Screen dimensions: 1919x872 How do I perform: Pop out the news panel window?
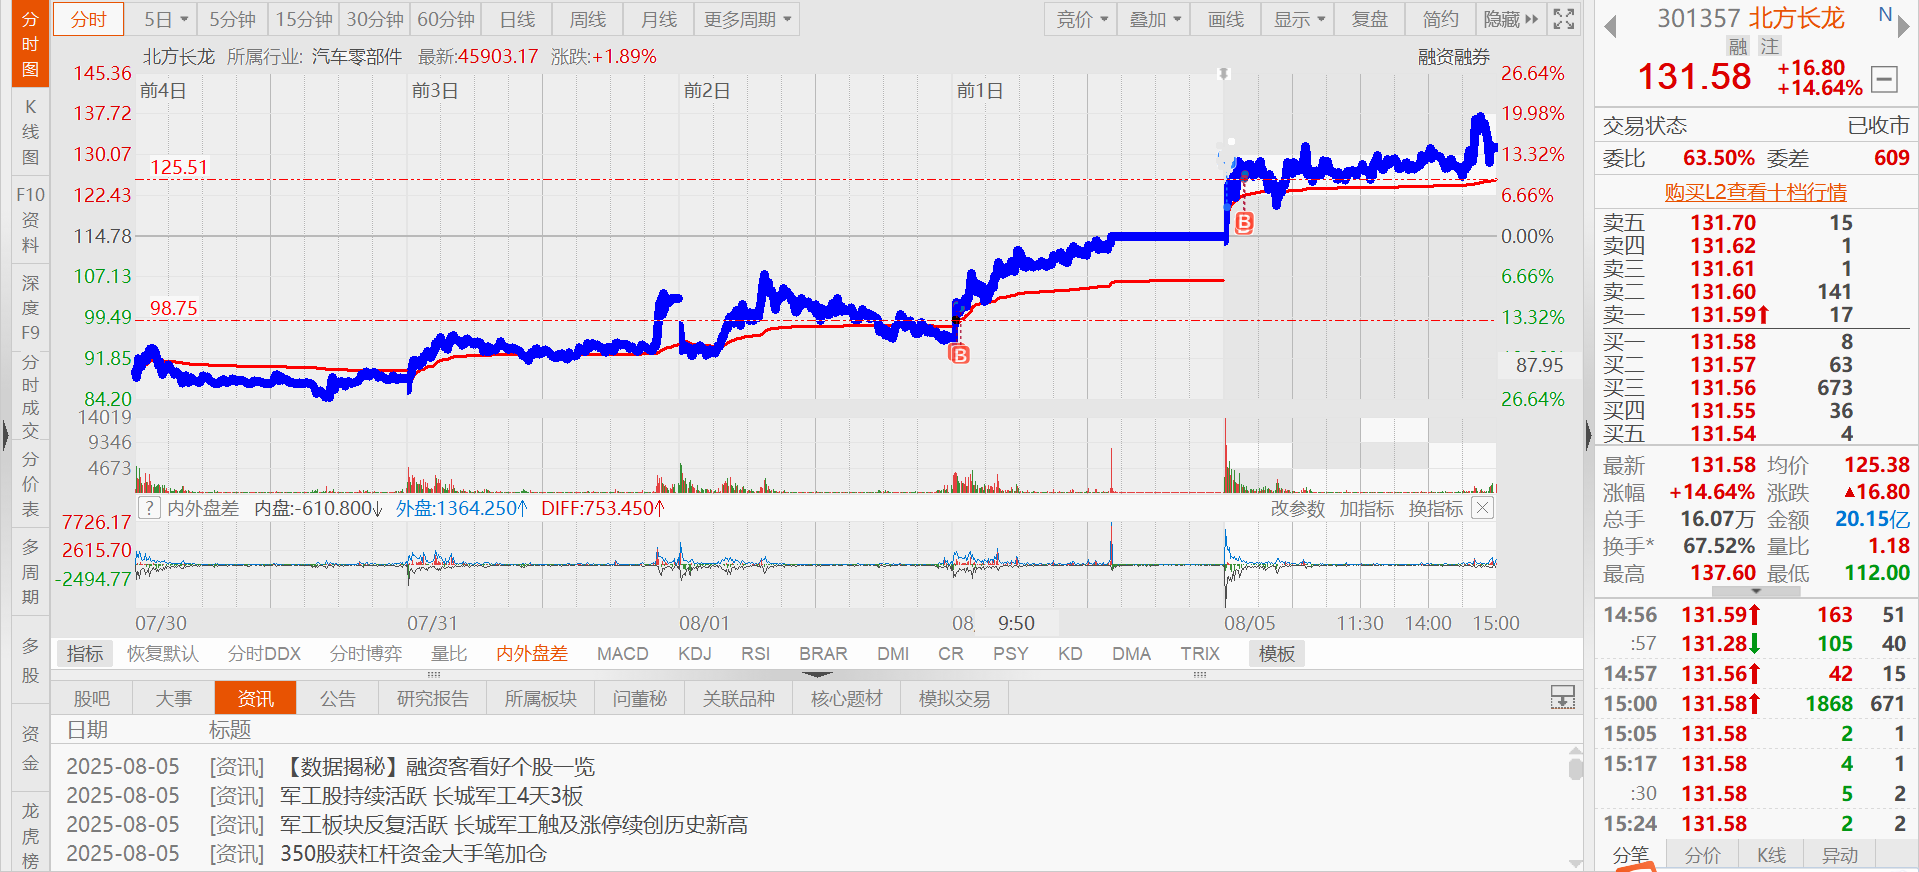coord(1562,697)
